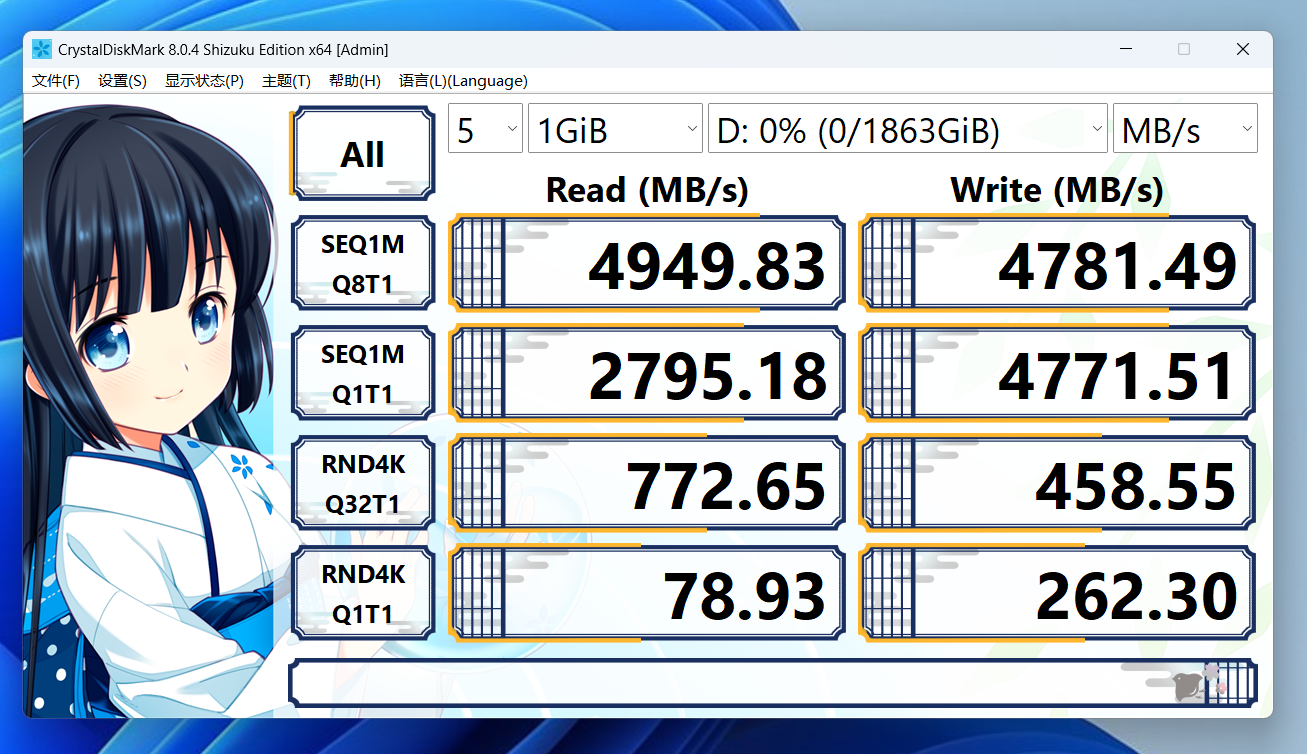The image size is (1307, 754).
Task: Open the 设置(S) menu
Action: coord(122,81)
